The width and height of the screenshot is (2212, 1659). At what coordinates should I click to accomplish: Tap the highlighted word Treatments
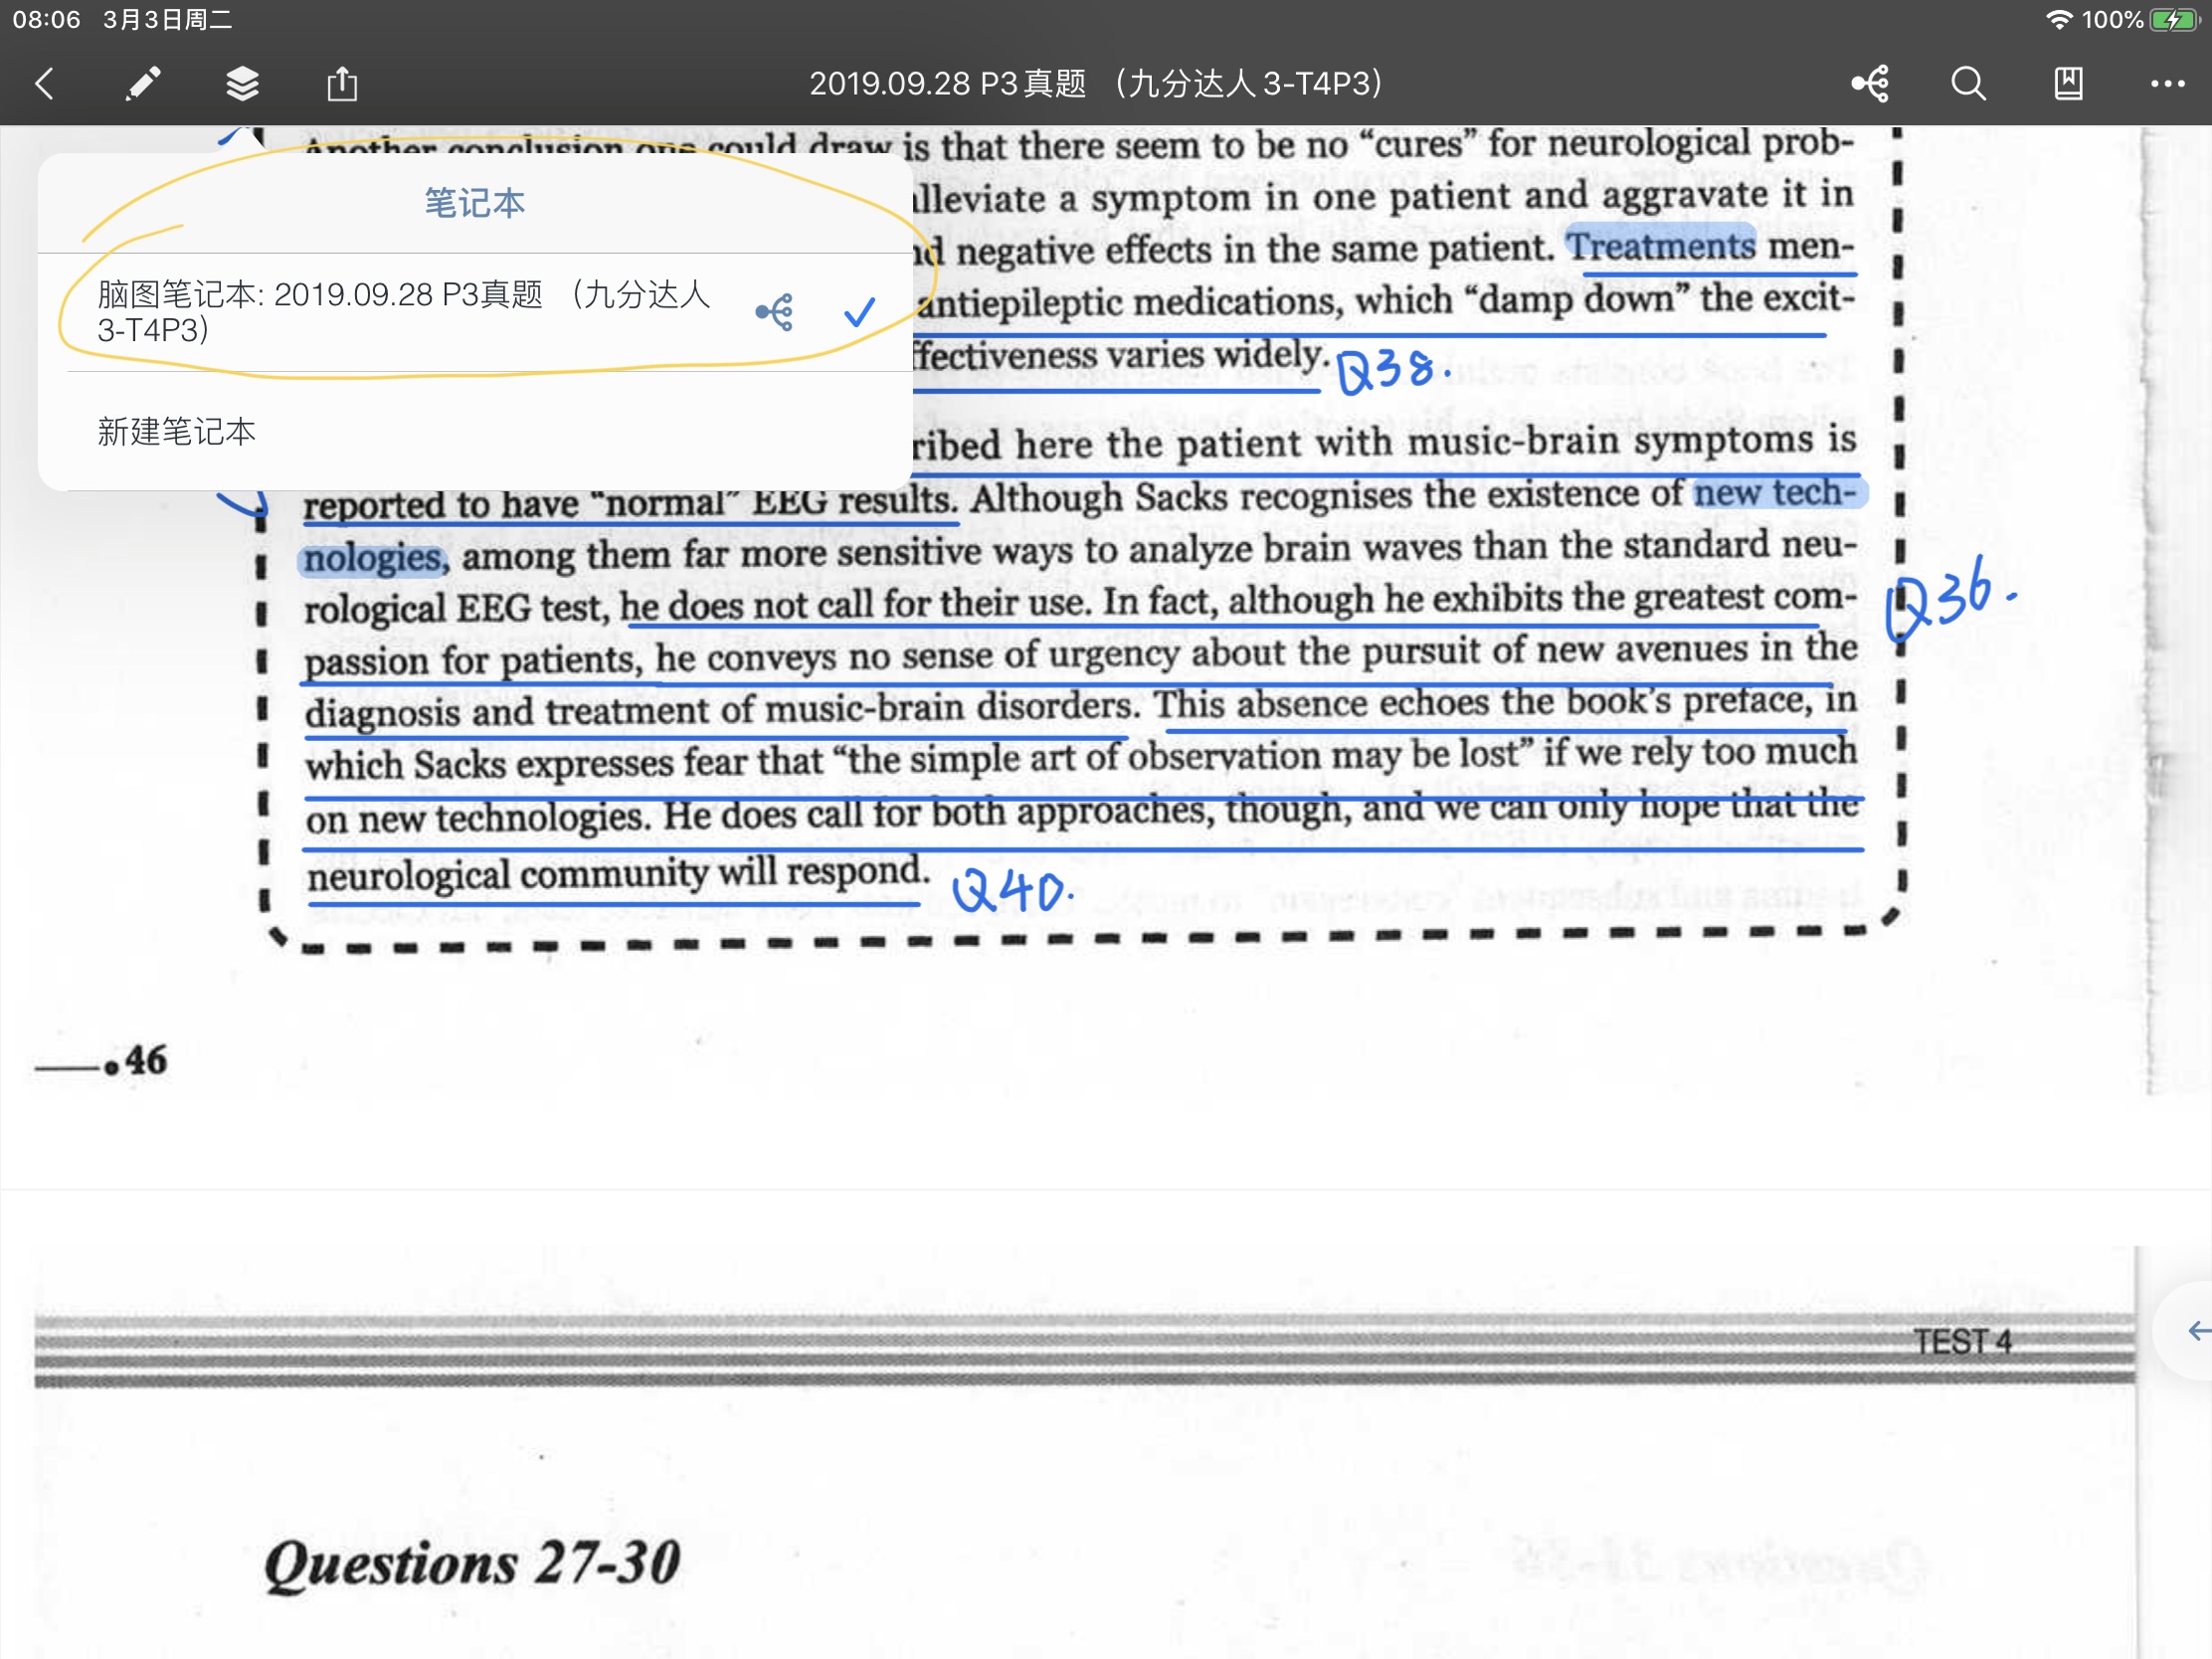click(1660, 245)
